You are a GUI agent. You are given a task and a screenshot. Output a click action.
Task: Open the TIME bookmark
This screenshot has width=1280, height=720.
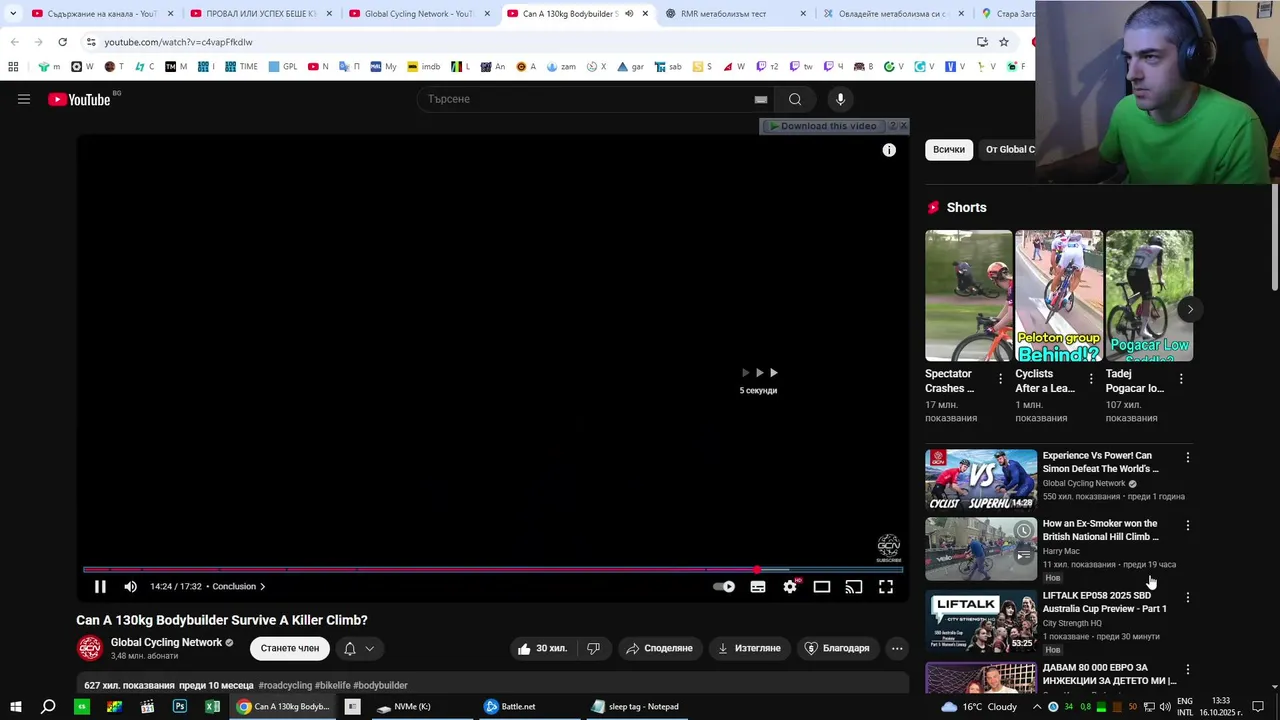click(240, 67)
